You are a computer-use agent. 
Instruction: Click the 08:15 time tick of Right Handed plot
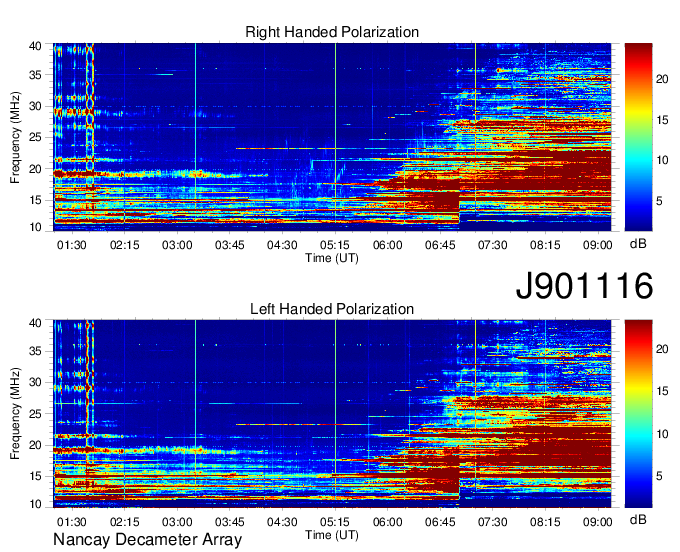click(545, 245)
